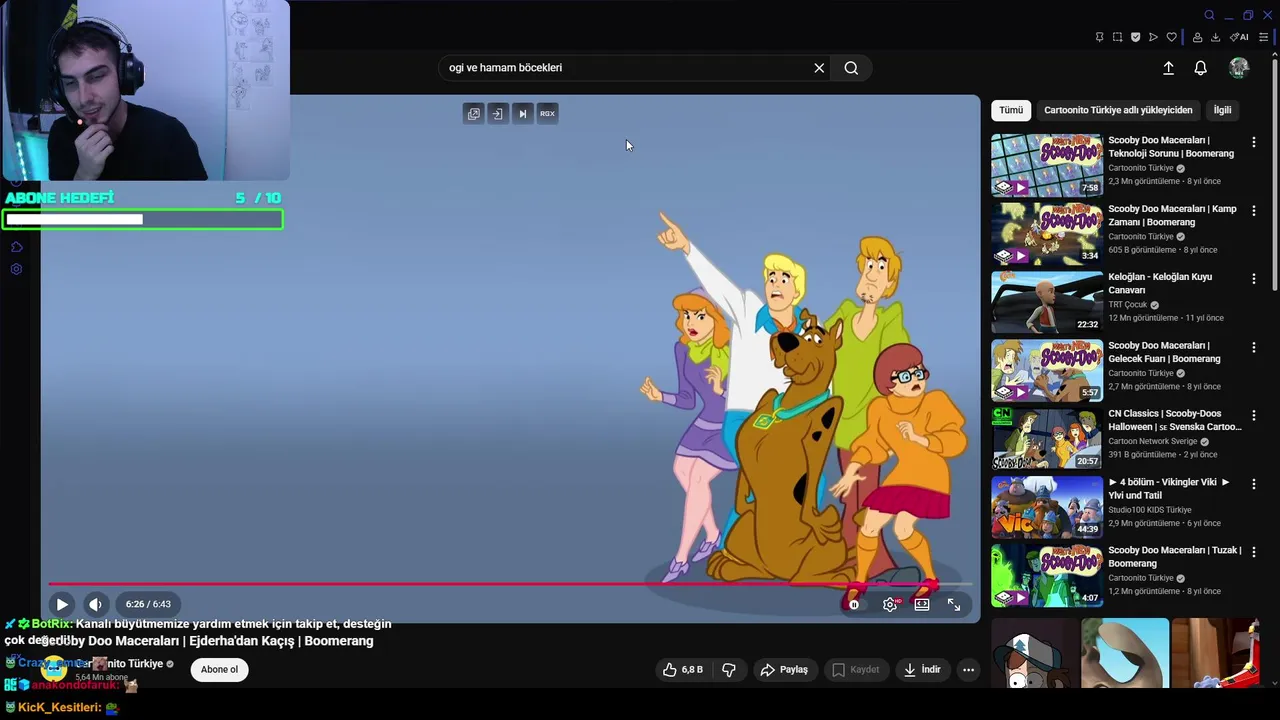Click the 'İndir' download button
Image resolution: width=1280 pixels, height=720 pixels.
coord(921,670)
